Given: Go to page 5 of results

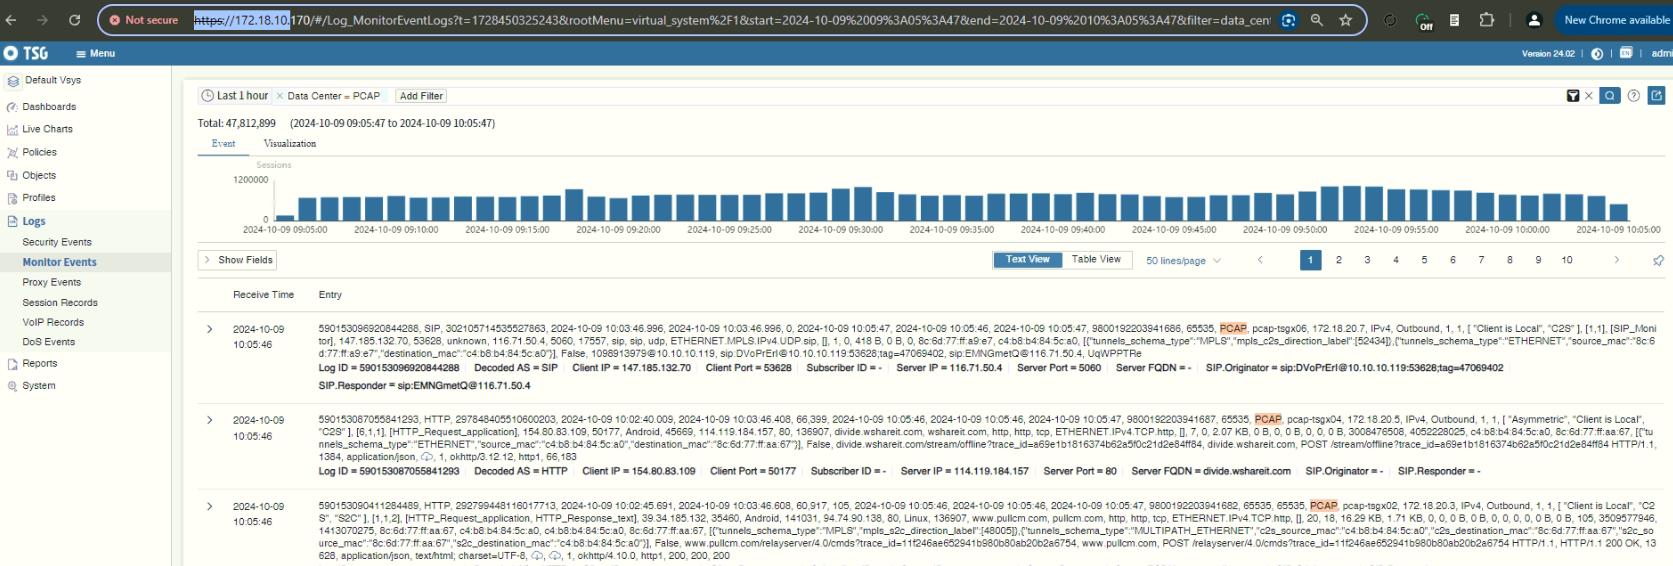Looking at the screenshot, I should [1424, 260].
